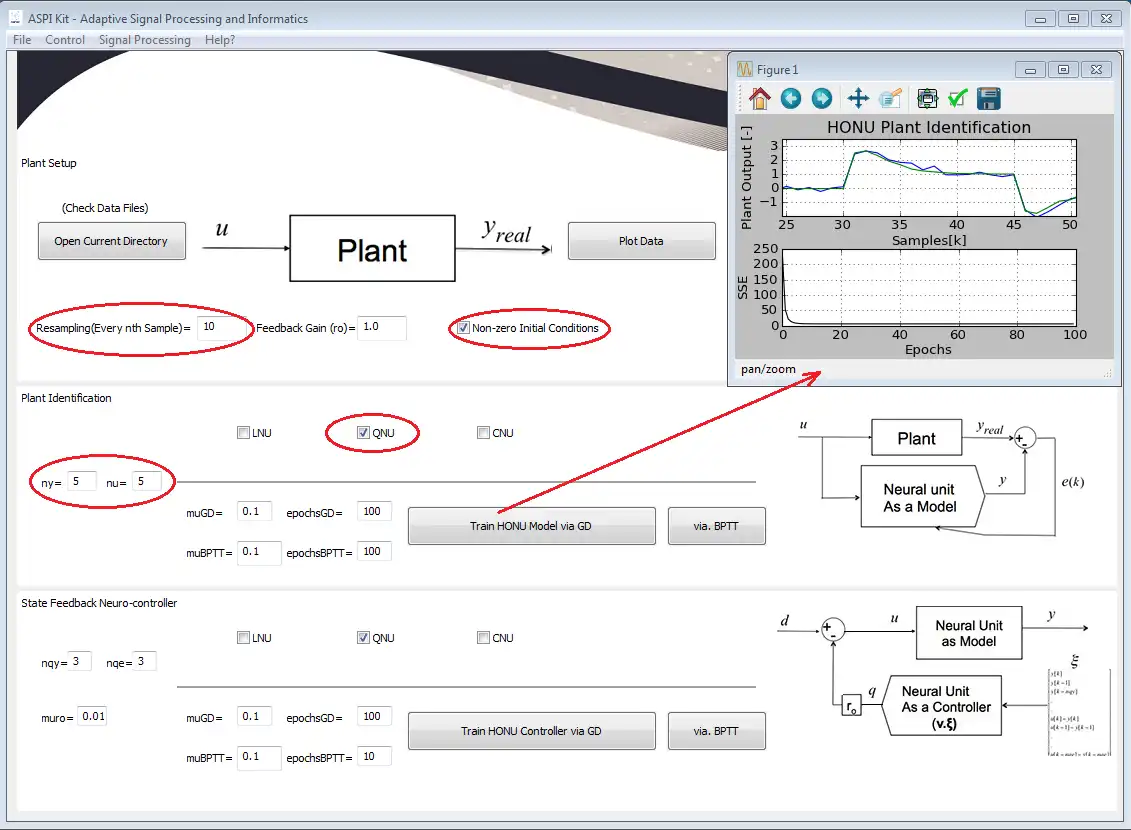Click the nqy input field
The width and height of the screenshot is (1131, 830).
point(79,661)
